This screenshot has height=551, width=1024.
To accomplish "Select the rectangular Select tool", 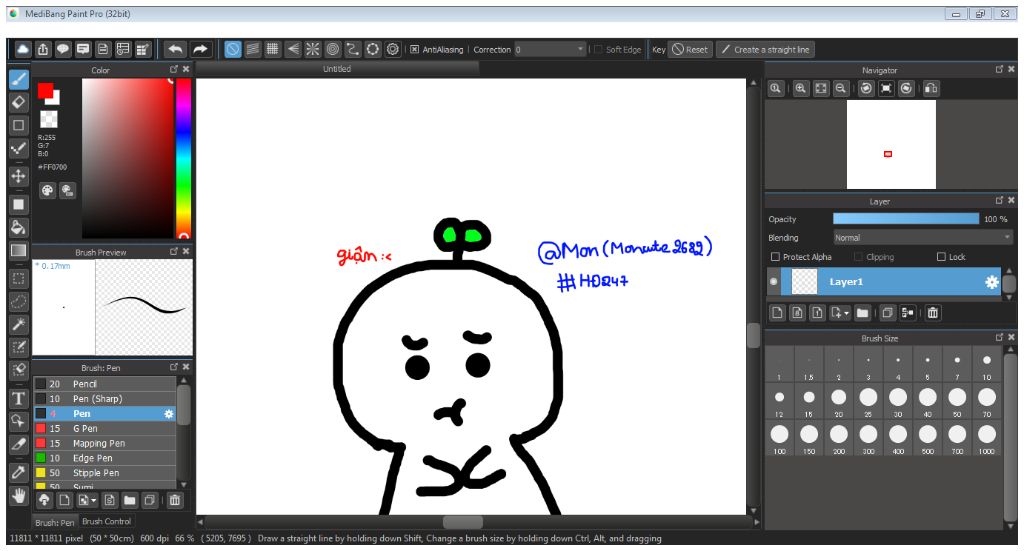I will click(x=19, y=279).
